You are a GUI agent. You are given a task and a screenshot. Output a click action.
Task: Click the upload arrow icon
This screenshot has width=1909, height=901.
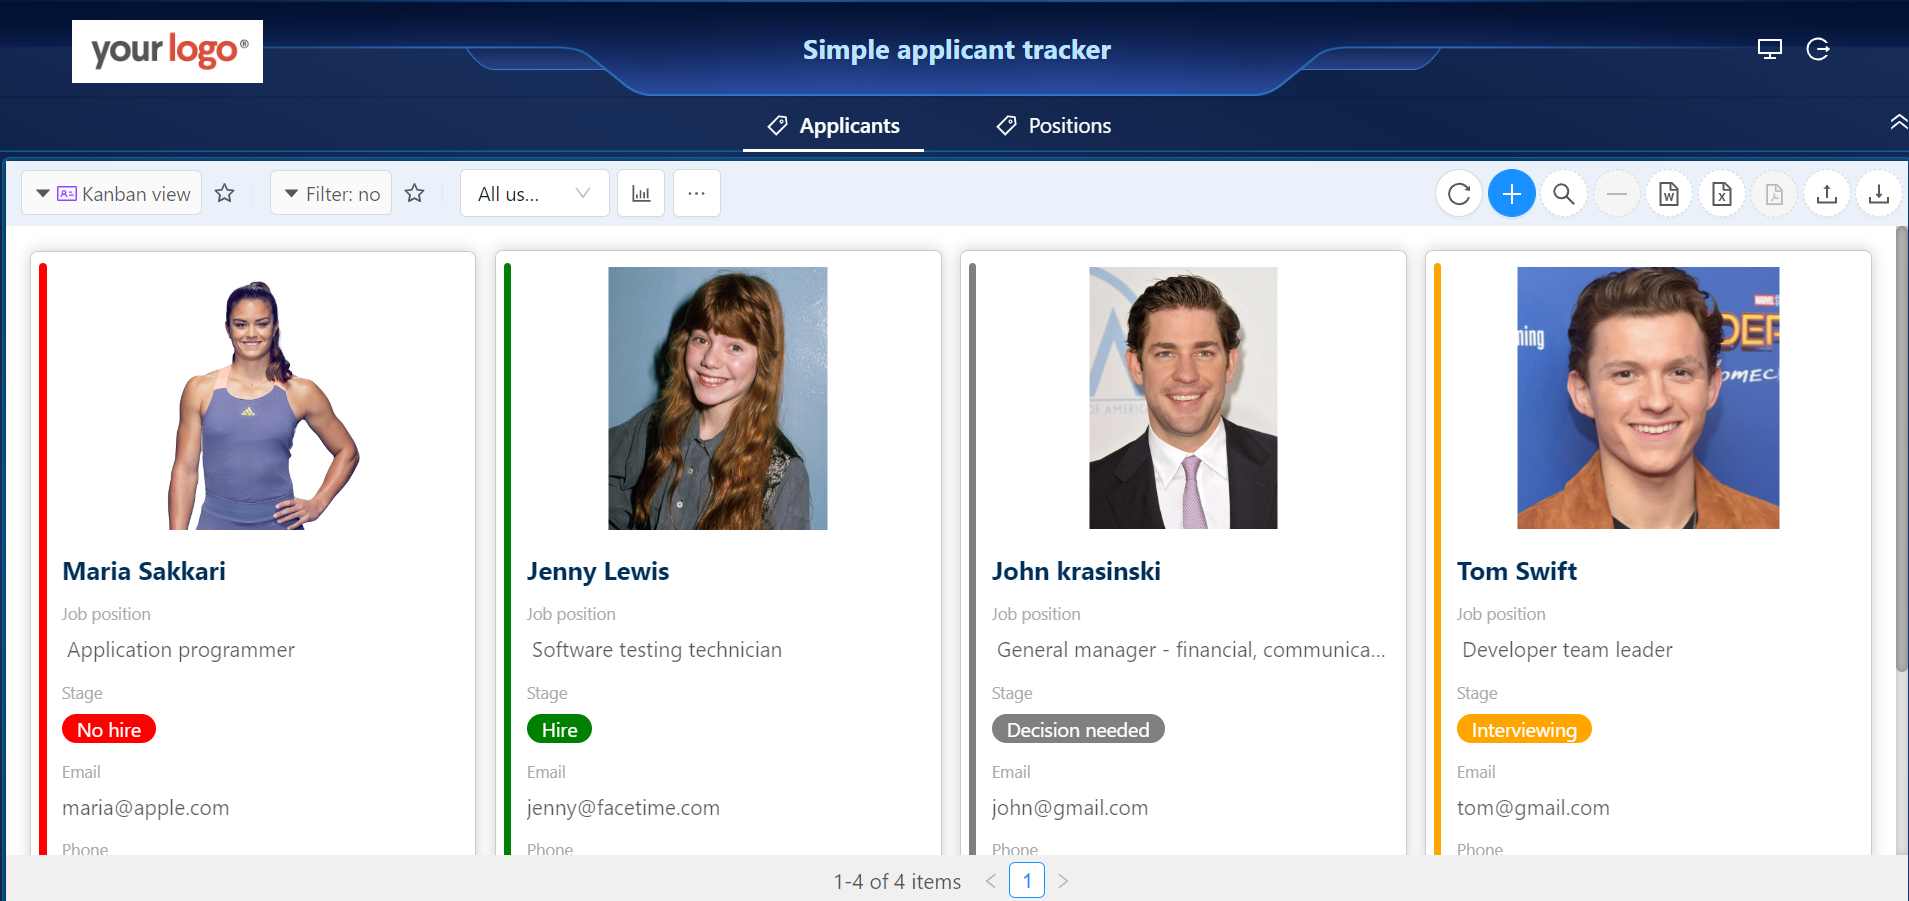pos(1827,193)
